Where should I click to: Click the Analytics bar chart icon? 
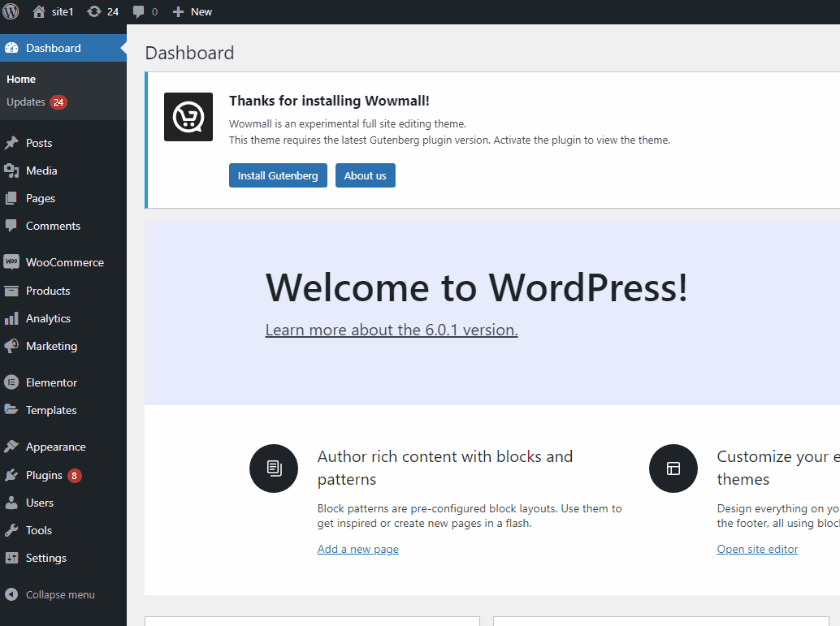click(11, 319)
